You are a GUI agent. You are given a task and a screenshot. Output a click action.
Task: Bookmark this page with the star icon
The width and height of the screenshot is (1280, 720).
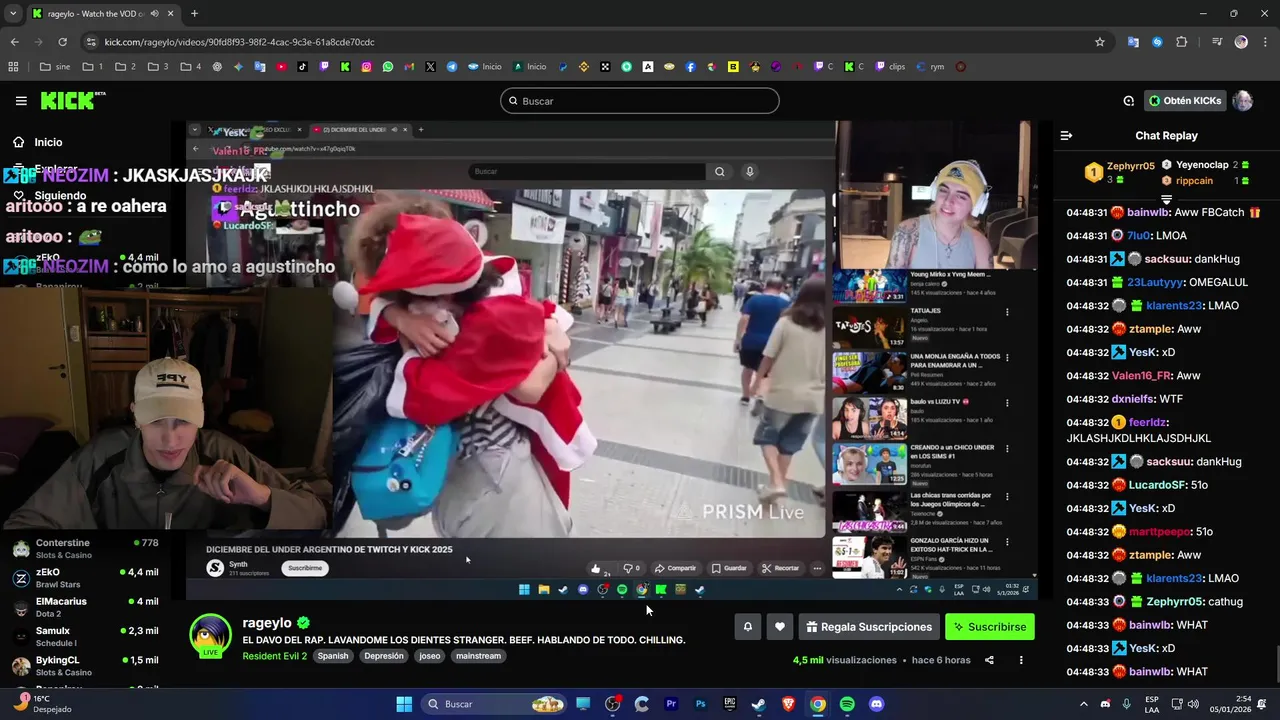click(1100, 42)
